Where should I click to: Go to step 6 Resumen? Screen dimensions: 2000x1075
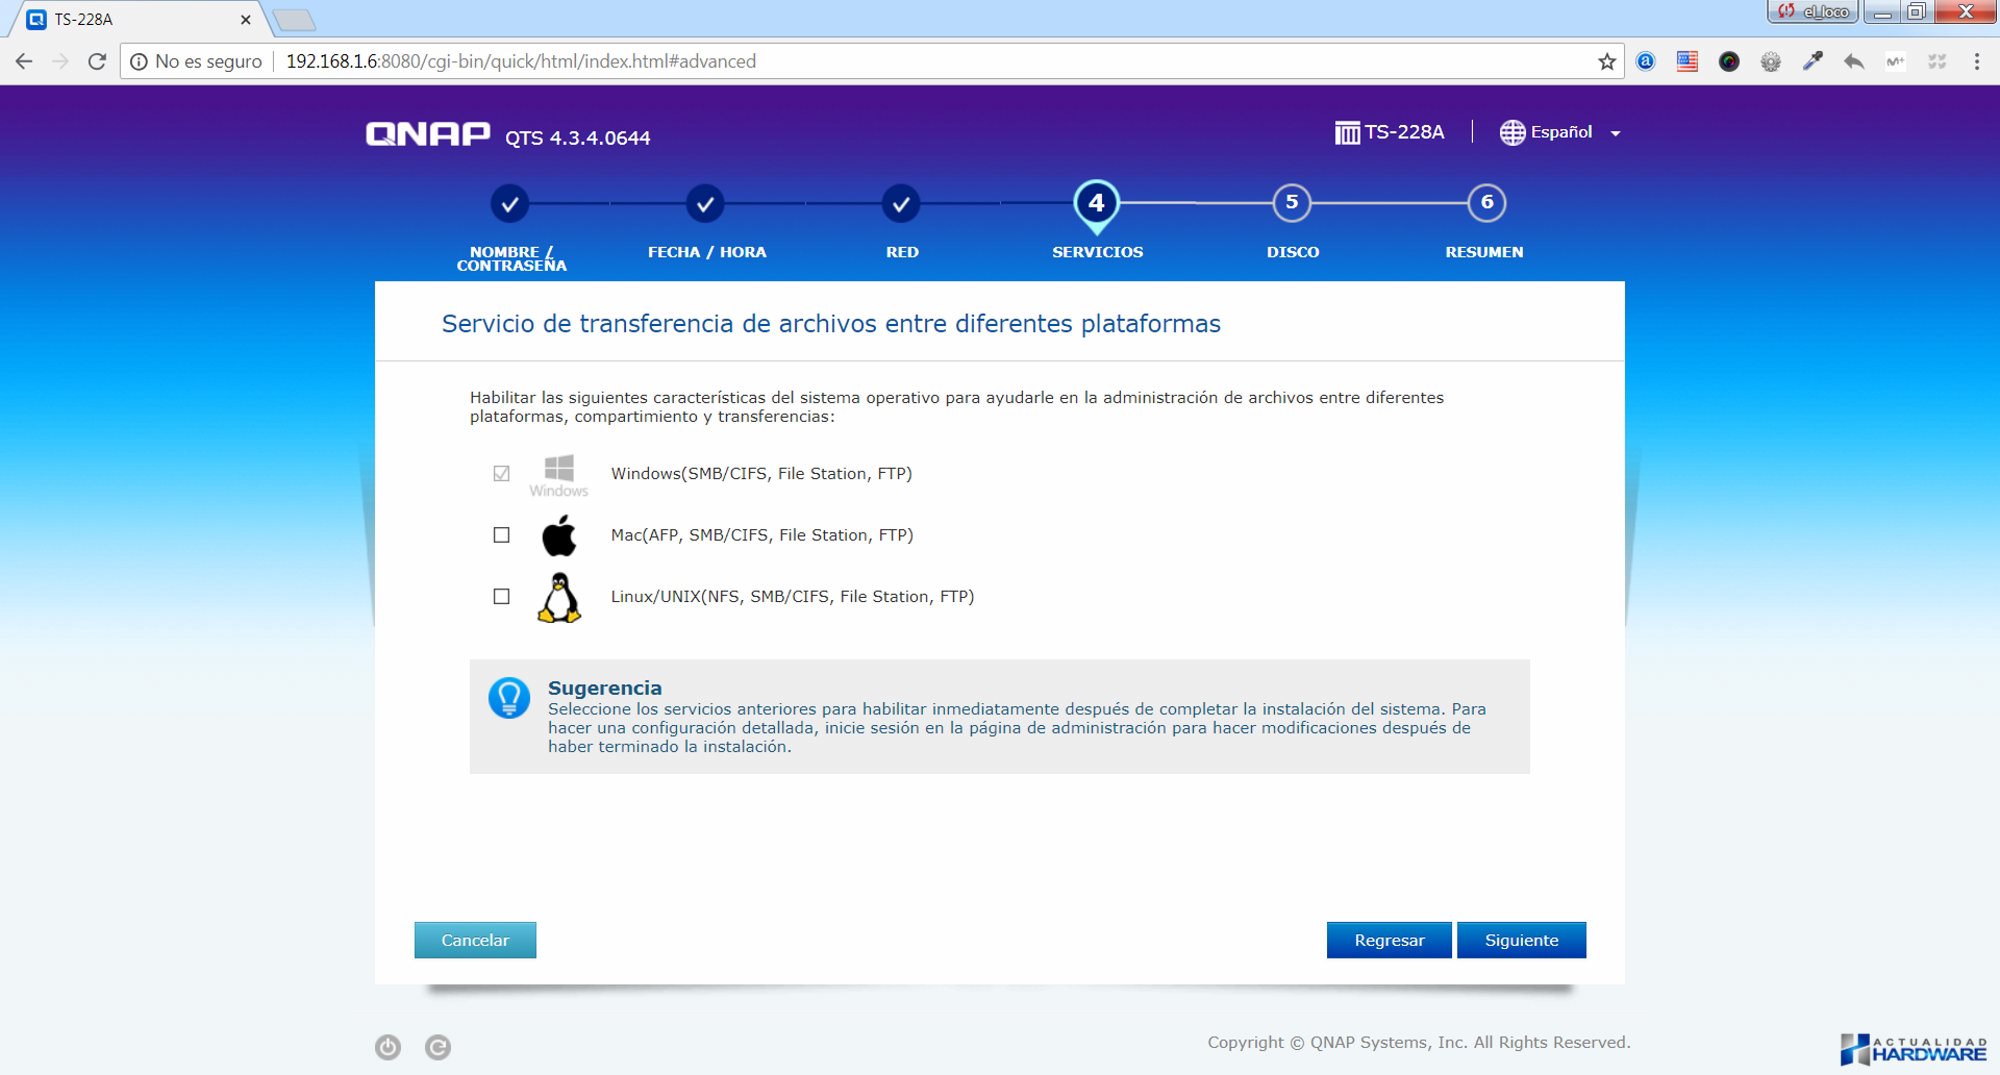[1486, 204]
